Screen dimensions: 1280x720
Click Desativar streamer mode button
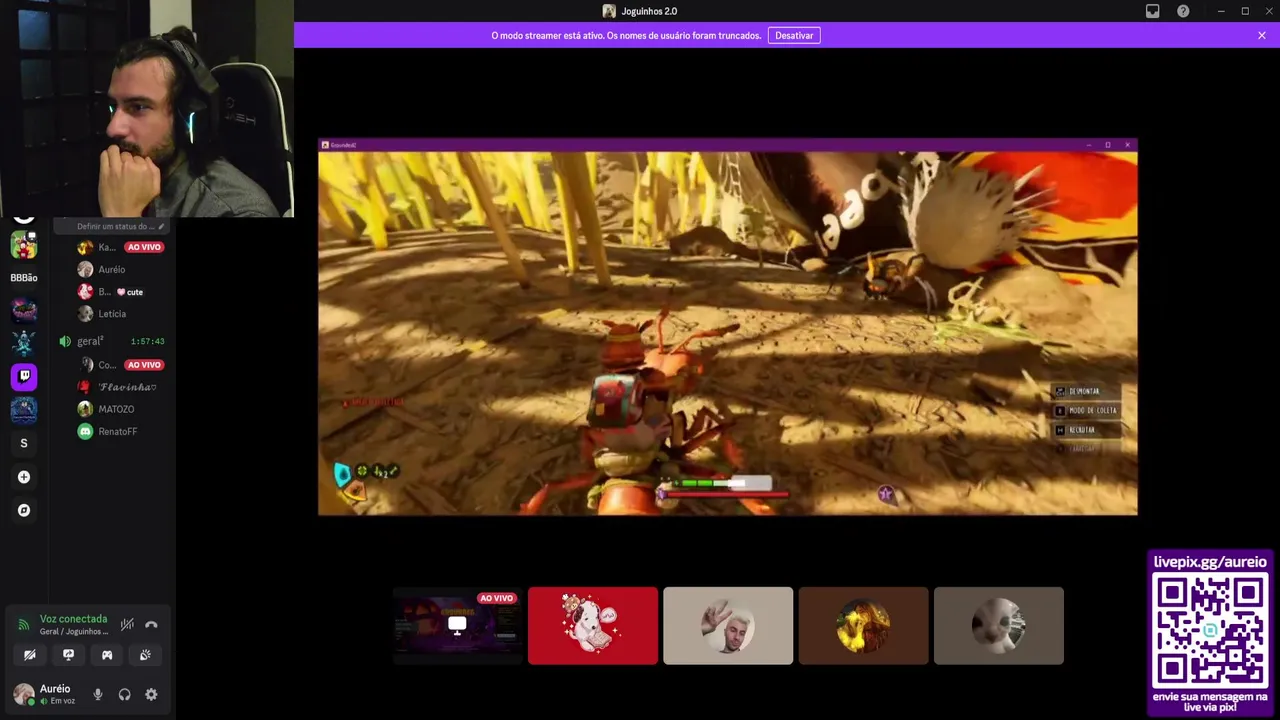coord(794,35)
